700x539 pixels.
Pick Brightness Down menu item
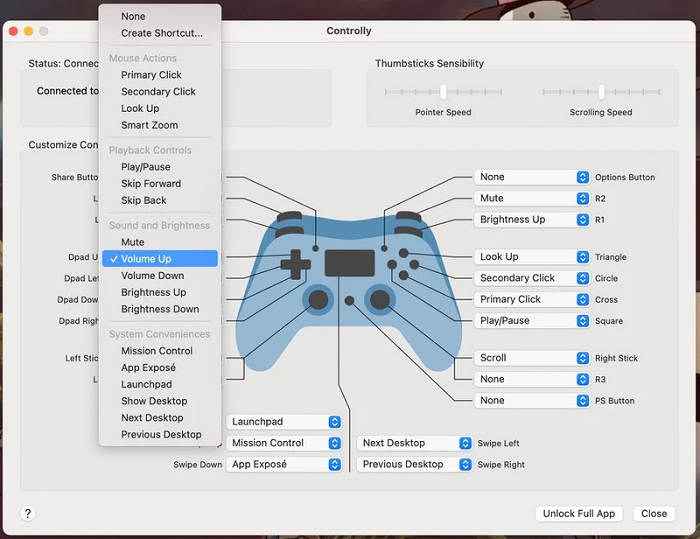click(160, 309)
